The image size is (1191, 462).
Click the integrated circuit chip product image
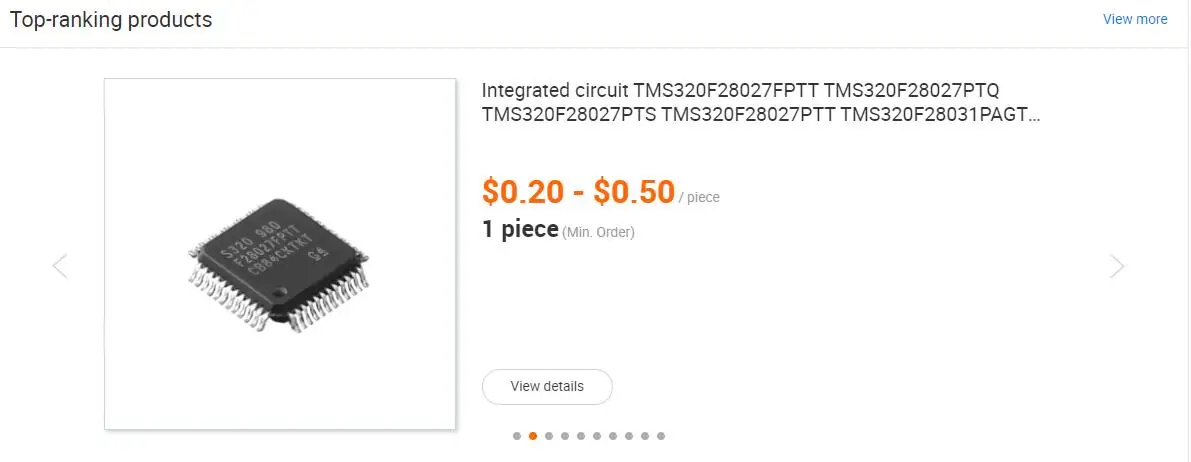point(280,254)
